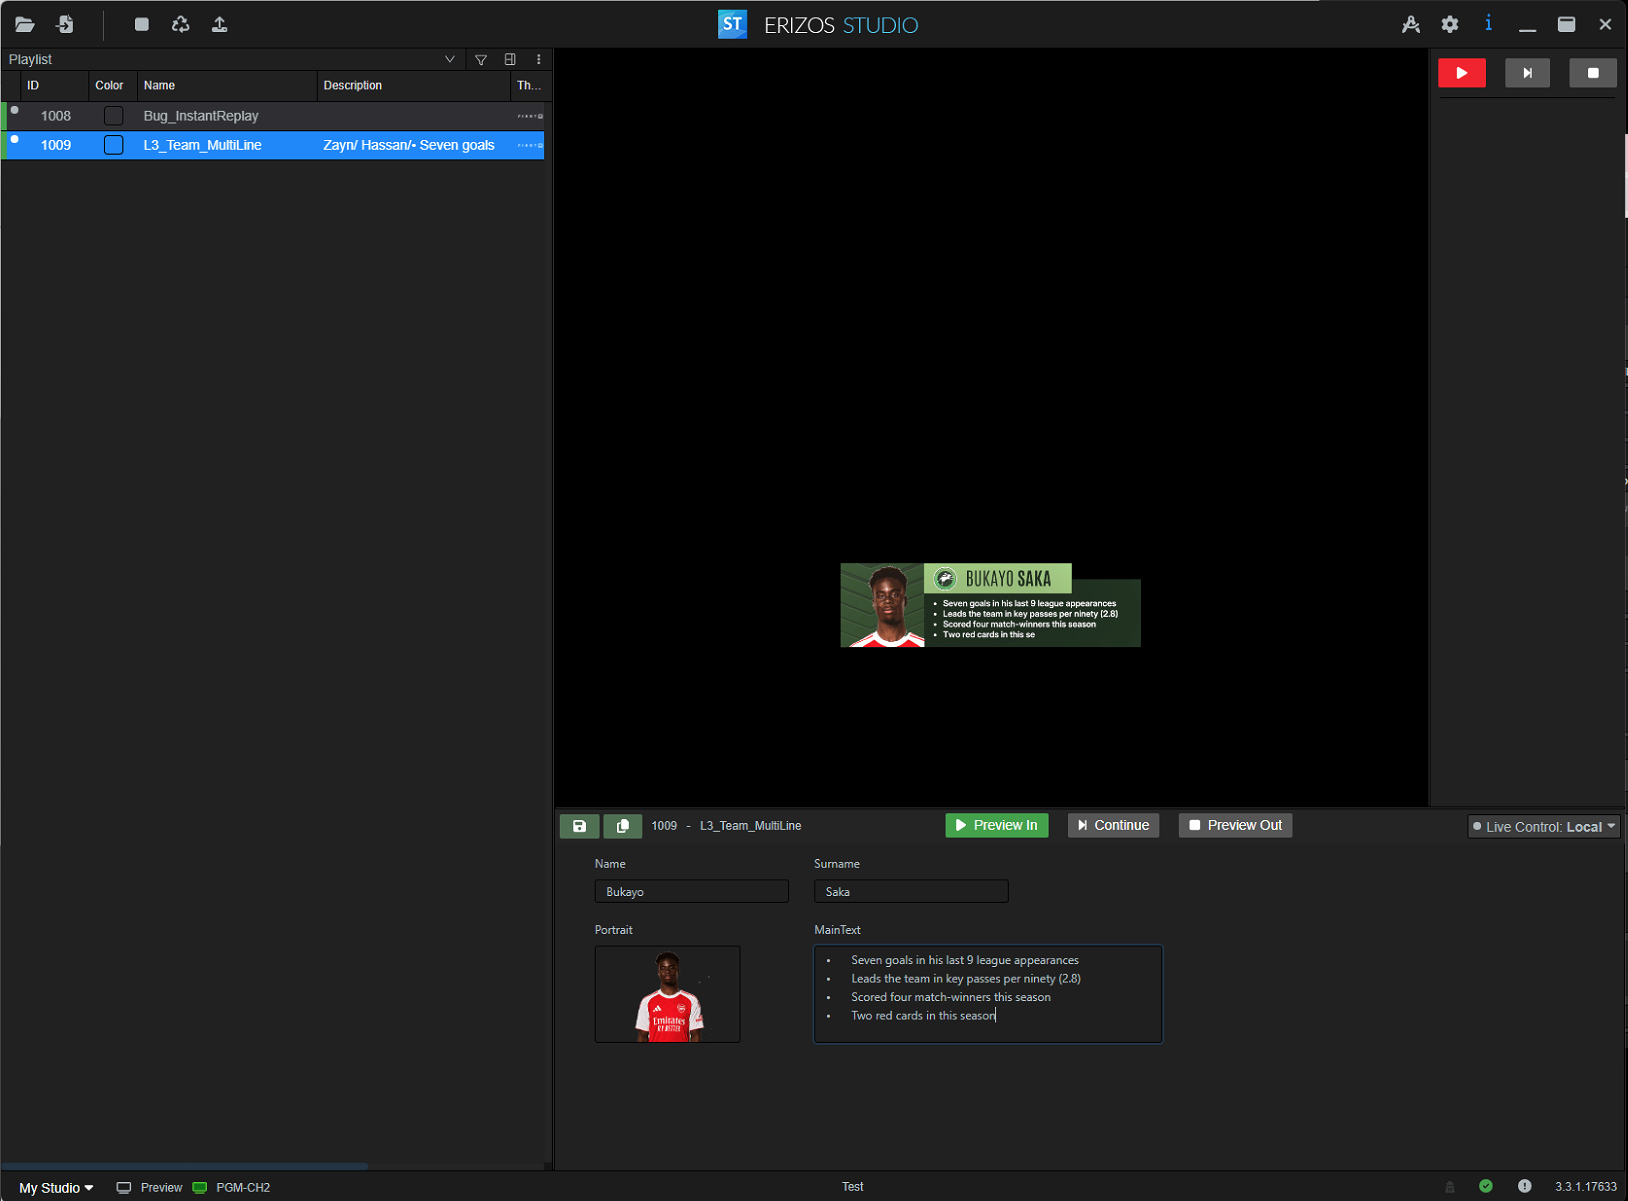Open the Live Control: Local dropdown
Viewport: 1628px width, 1201px height.
coord(1543,827)
